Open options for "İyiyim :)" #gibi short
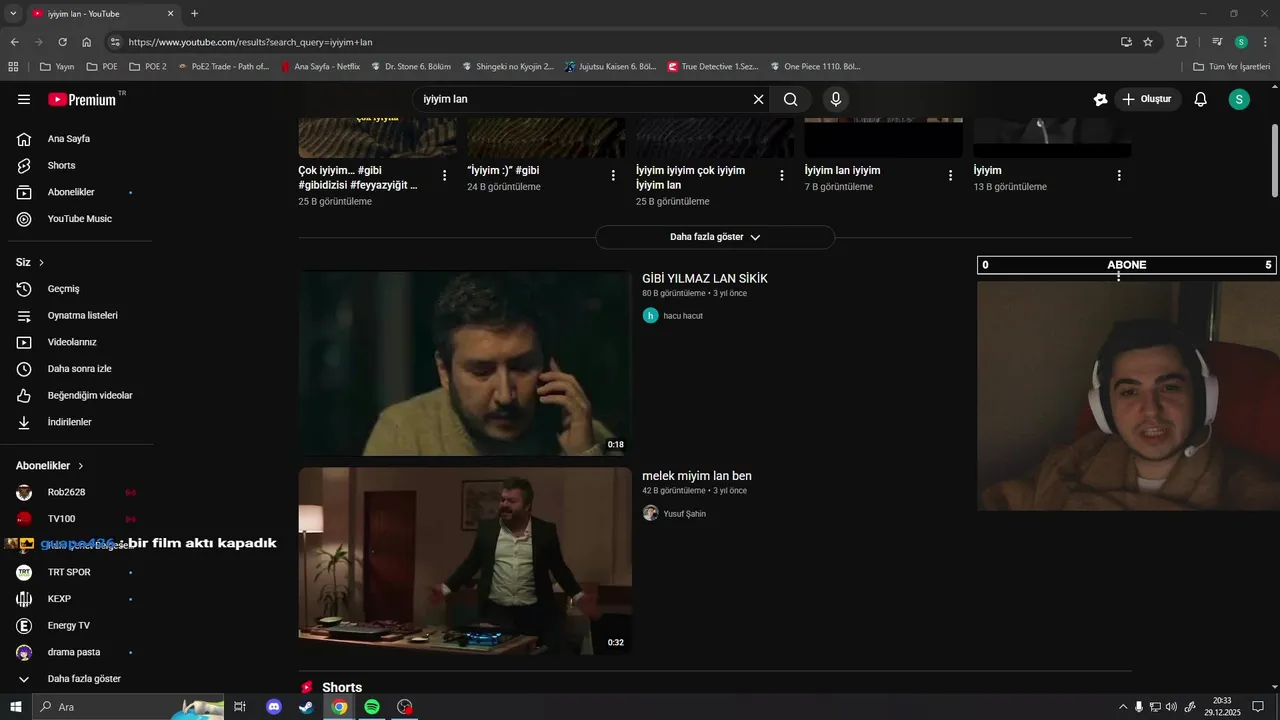 [x=613, y=175]
